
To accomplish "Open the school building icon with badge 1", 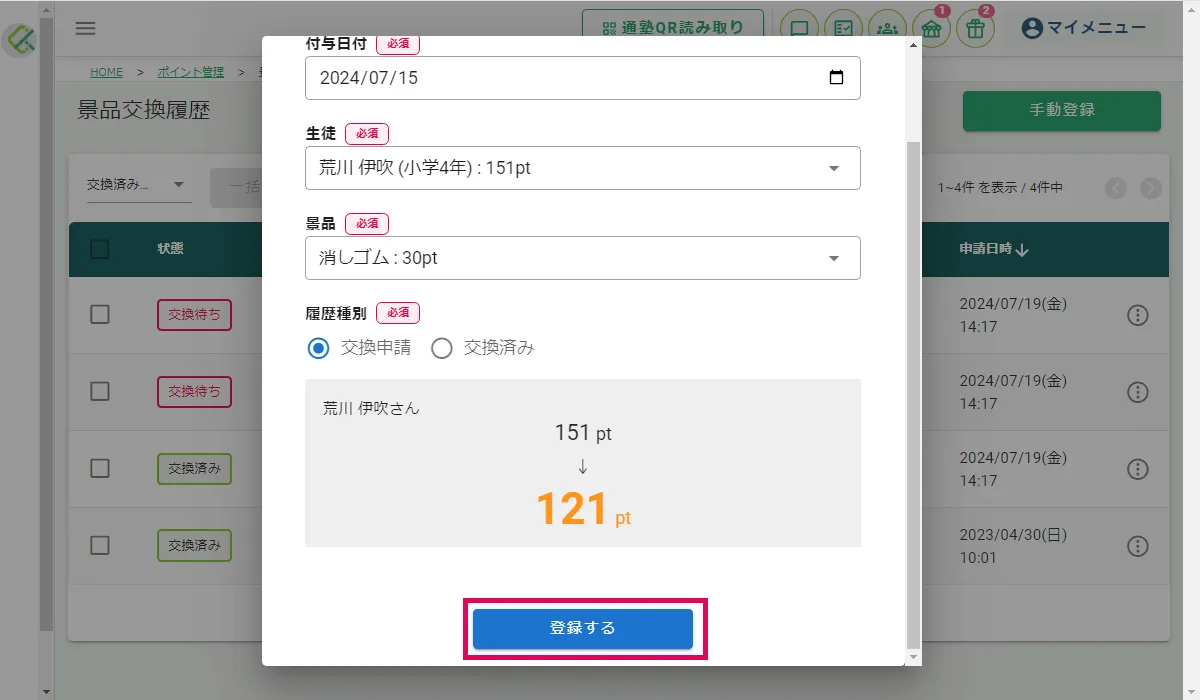I will (931, 29).
